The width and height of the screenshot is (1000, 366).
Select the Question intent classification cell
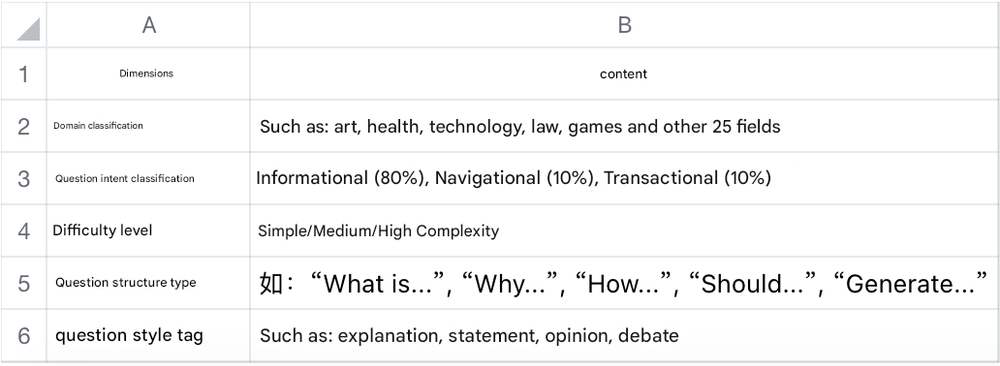pos(149,179)
